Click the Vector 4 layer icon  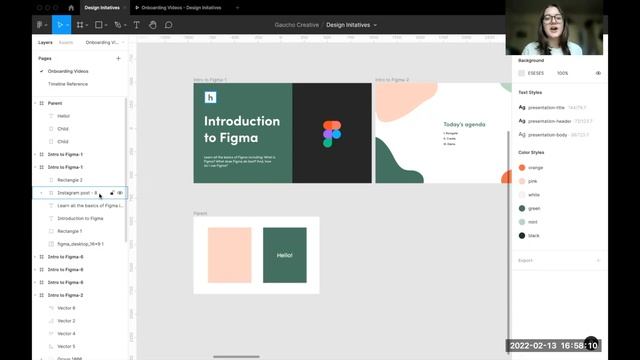pyautogui.click(x=51, y=333)
